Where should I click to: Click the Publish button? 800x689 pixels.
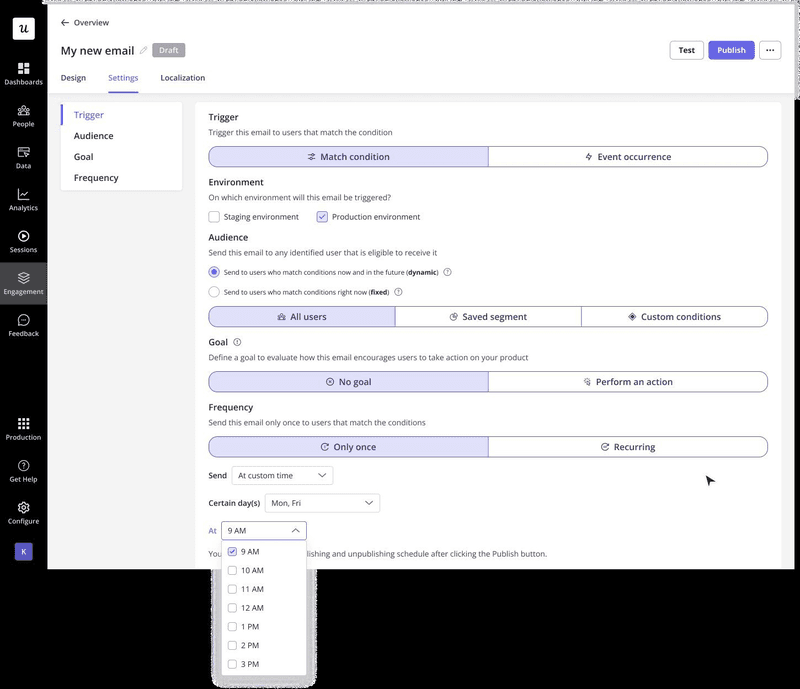(731, 49)
